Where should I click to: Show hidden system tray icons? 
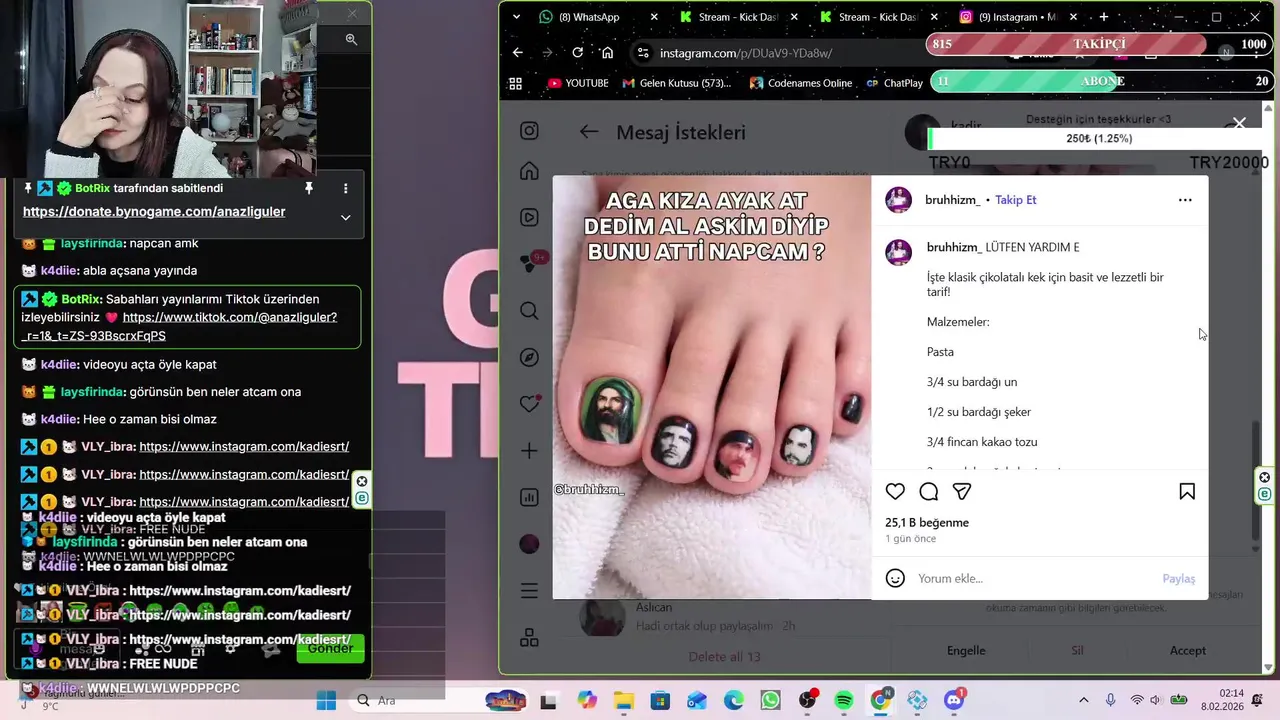pyautogui.click(x=1082, y=700)
